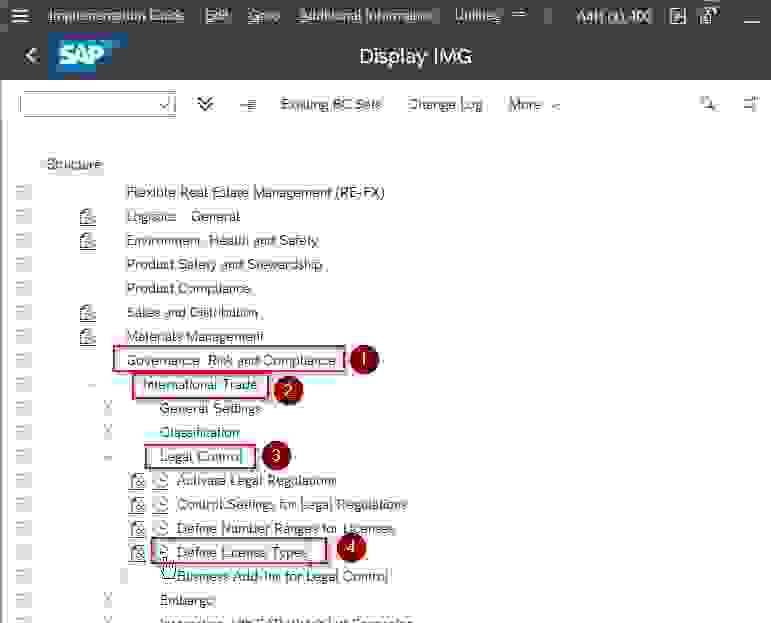Click the Back arrow beside SAP logo
Viewport: 771px width, 623px height.
click(x=31, y=56)
